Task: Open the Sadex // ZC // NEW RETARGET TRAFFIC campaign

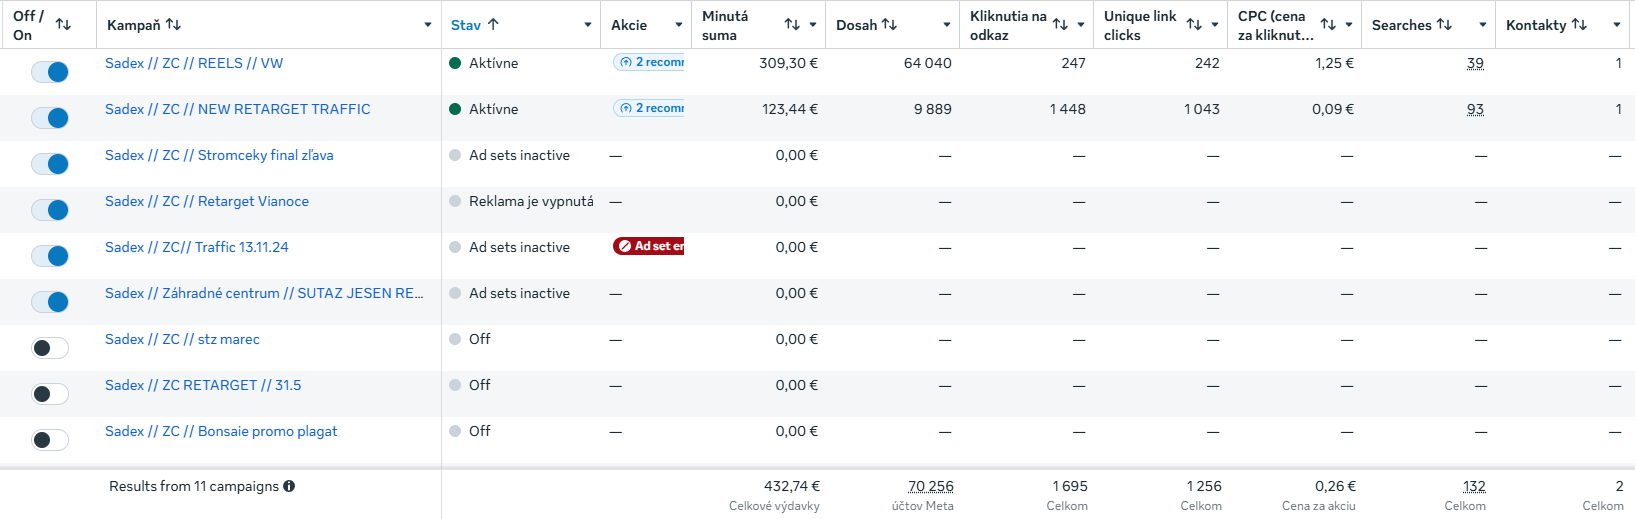Action: click(237, 109)
